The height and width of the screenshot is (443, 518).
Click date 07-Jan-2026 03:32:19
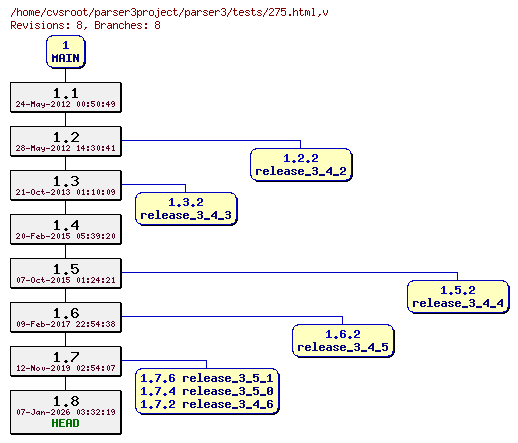pos(66,412)
